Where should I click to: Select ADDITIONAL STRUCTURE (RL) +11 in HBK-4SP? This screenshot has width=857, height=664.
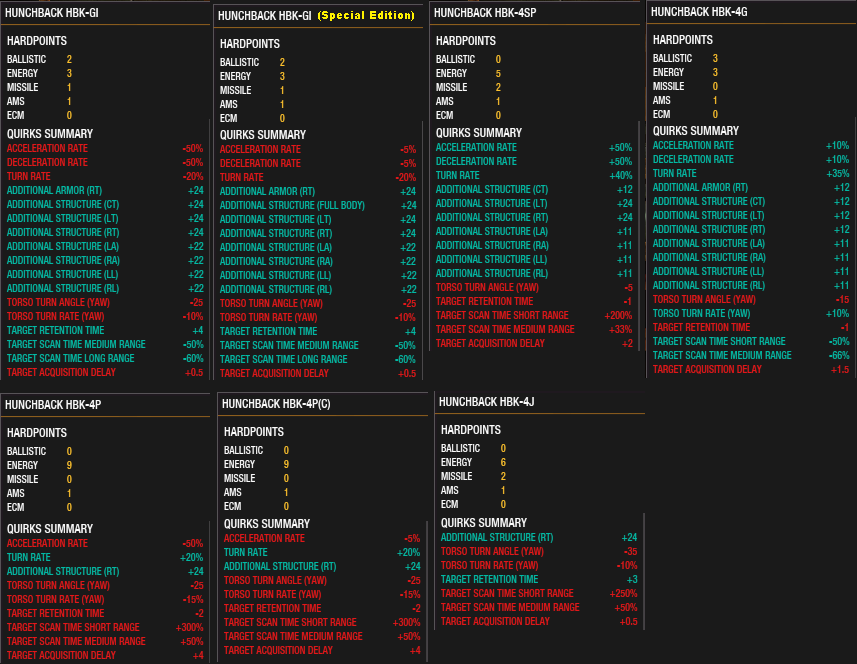click(534, 273)
